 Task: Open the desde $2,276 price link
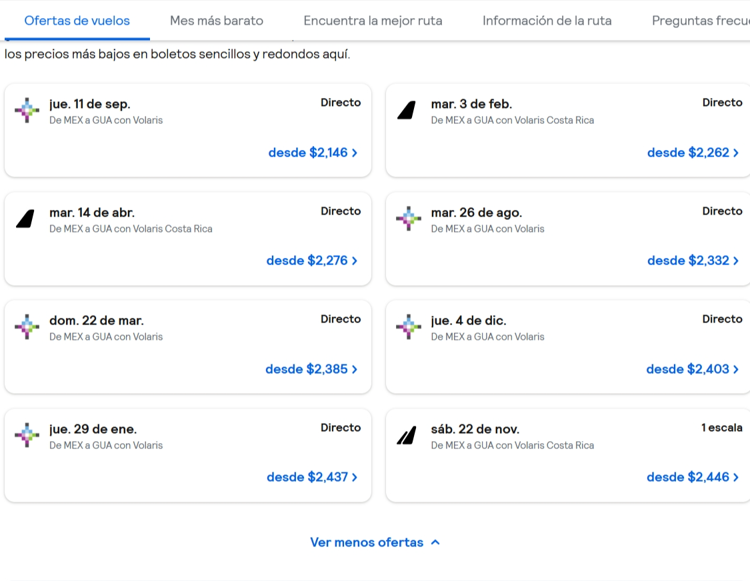(x=312, y=261)
